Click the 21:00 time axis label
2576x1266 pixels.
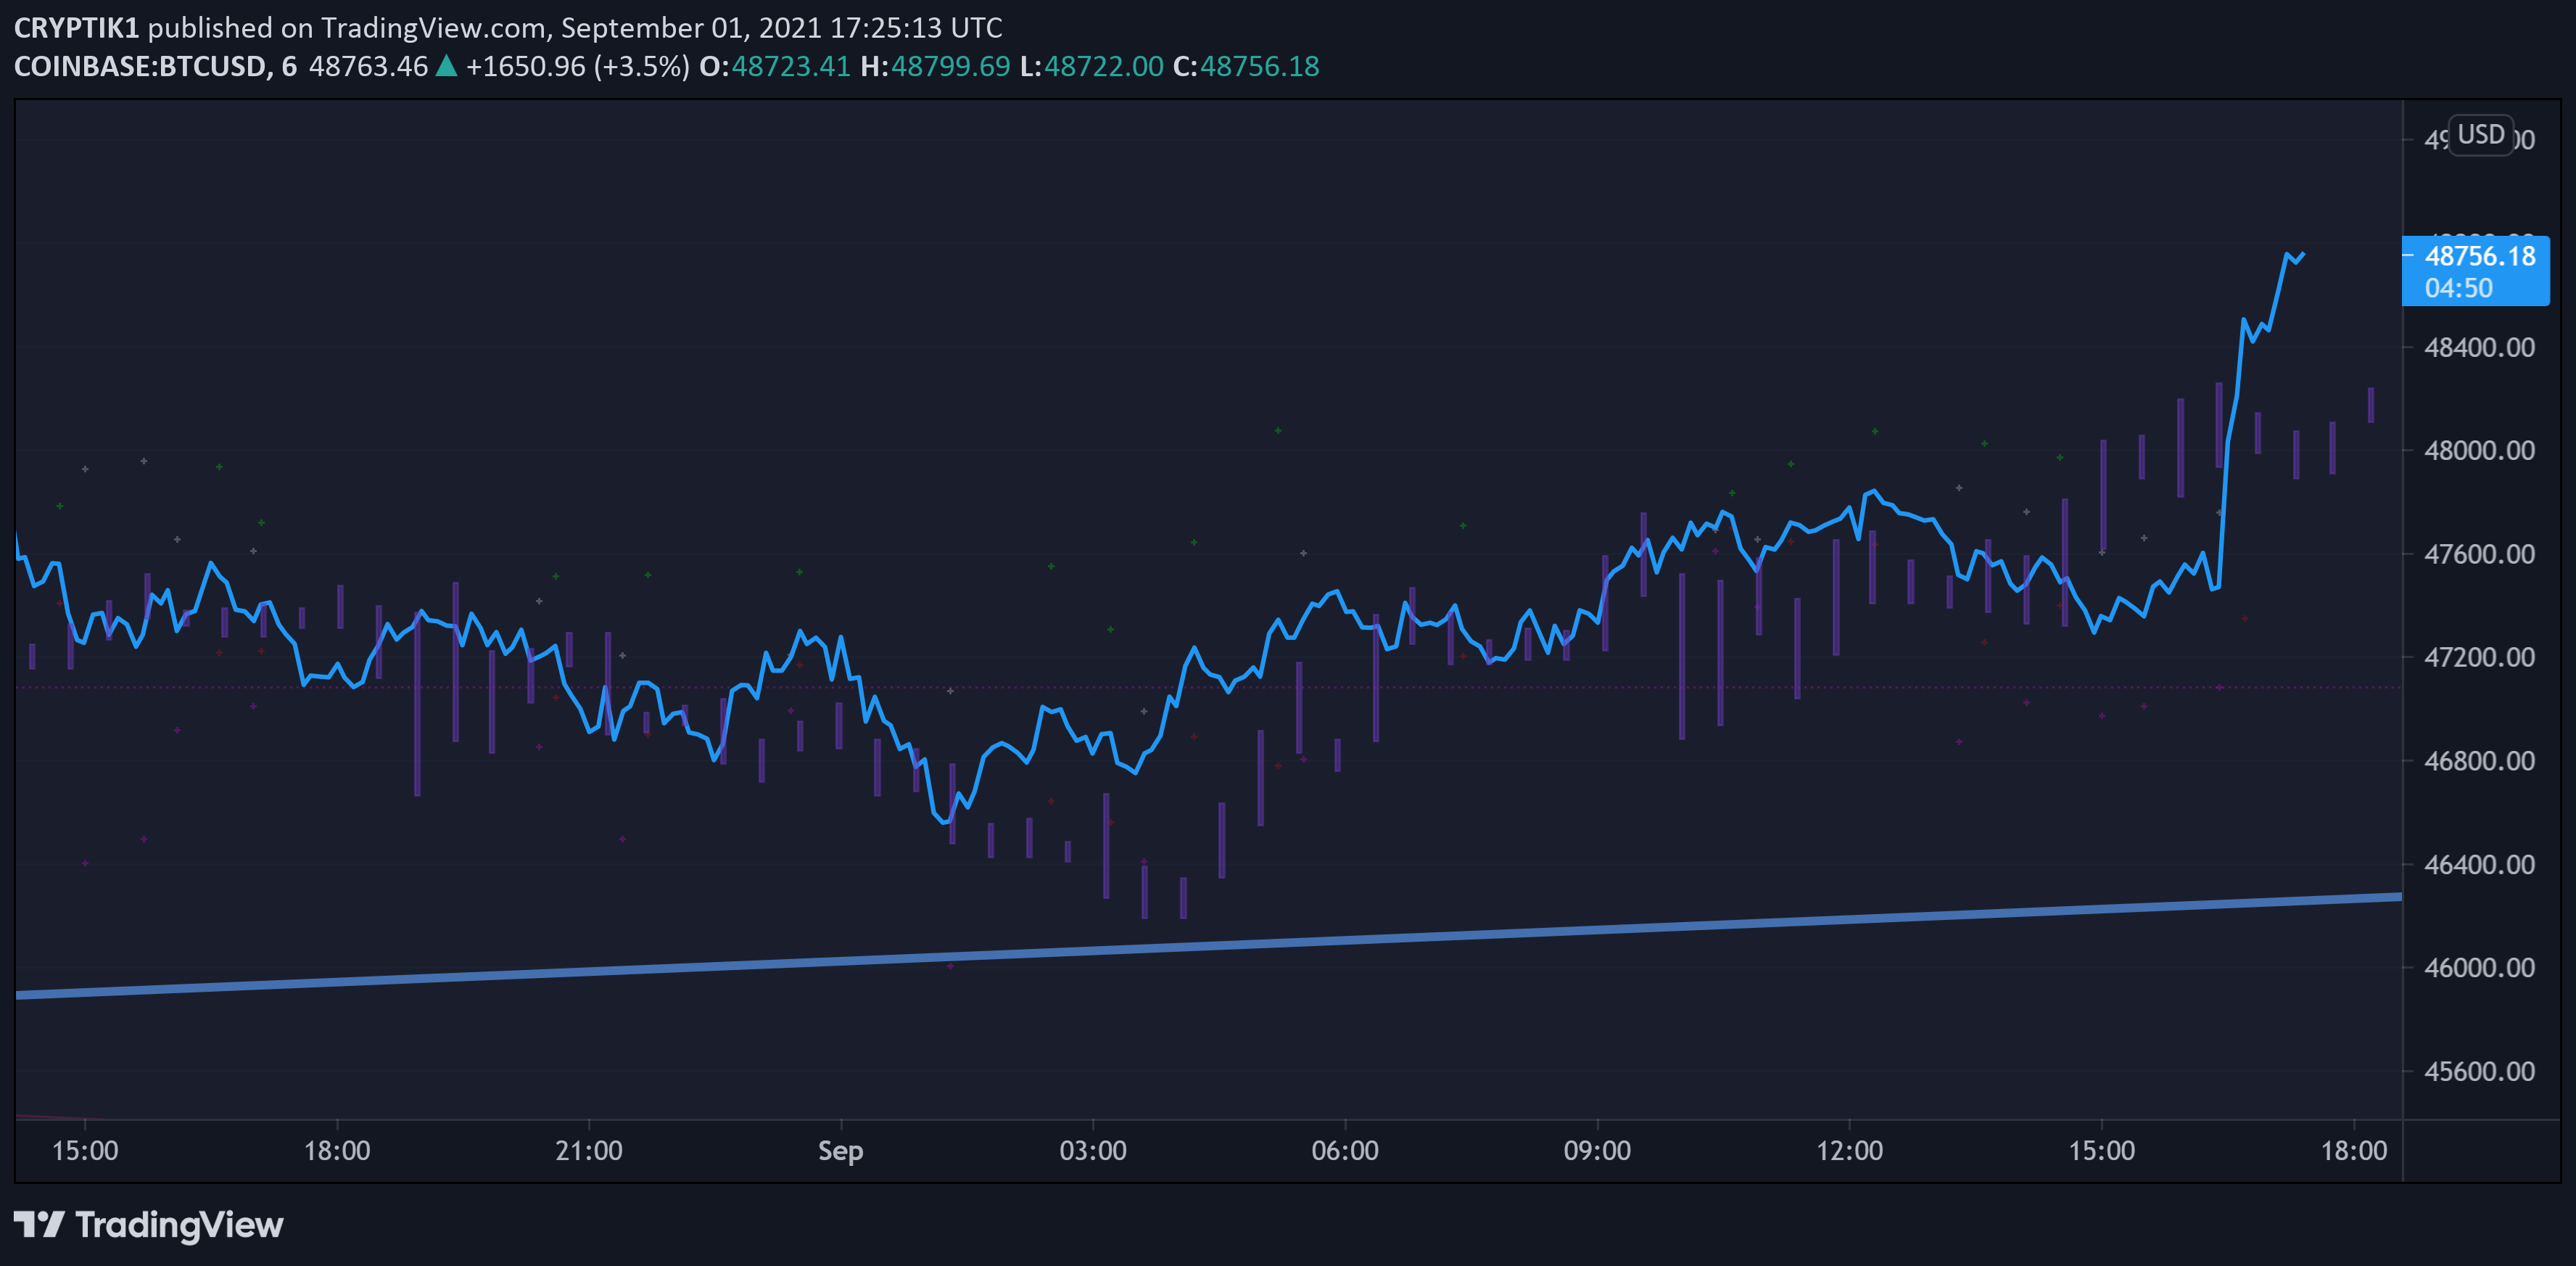coord(589,1151)
